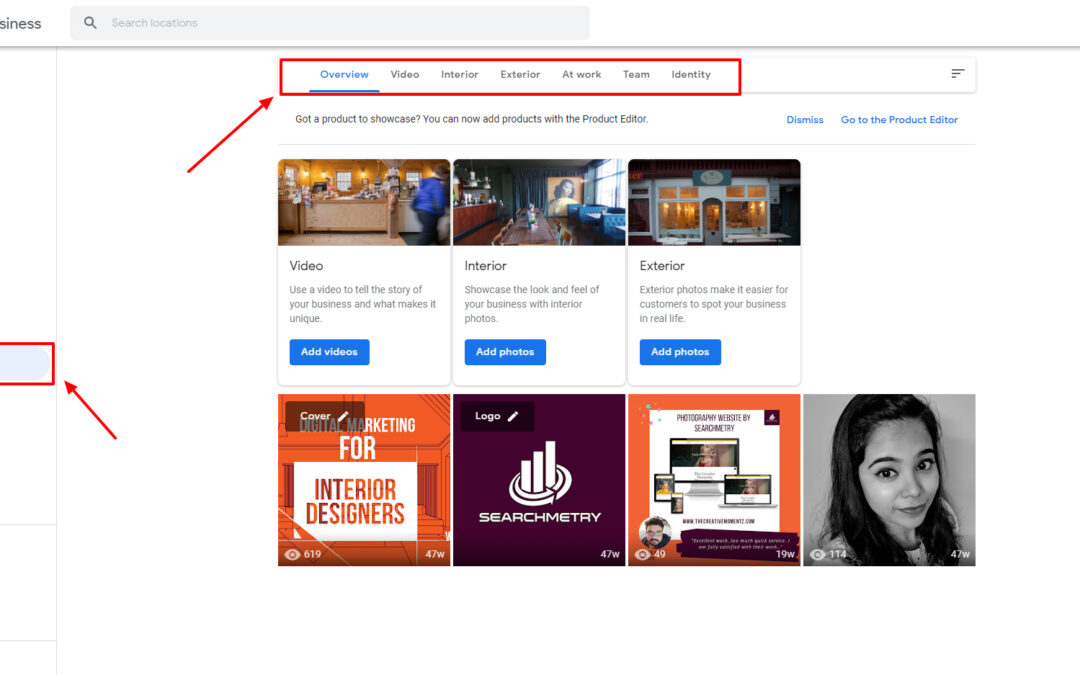
Task: Click Add photos under Interior
Action: pos(505,352)
